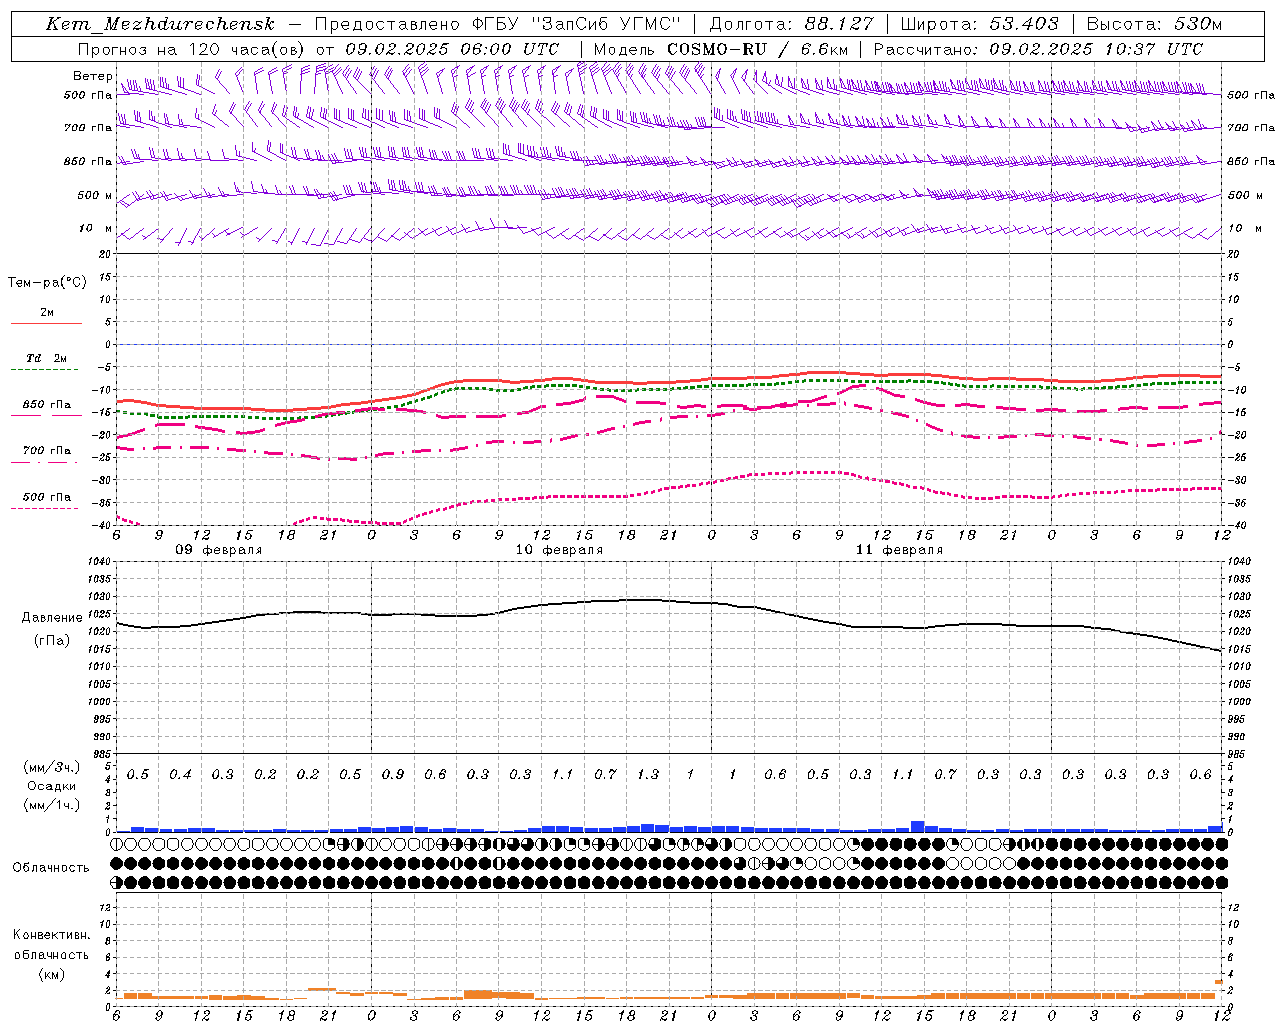Click the Td 2м dew point legend entry

point(47,358)
